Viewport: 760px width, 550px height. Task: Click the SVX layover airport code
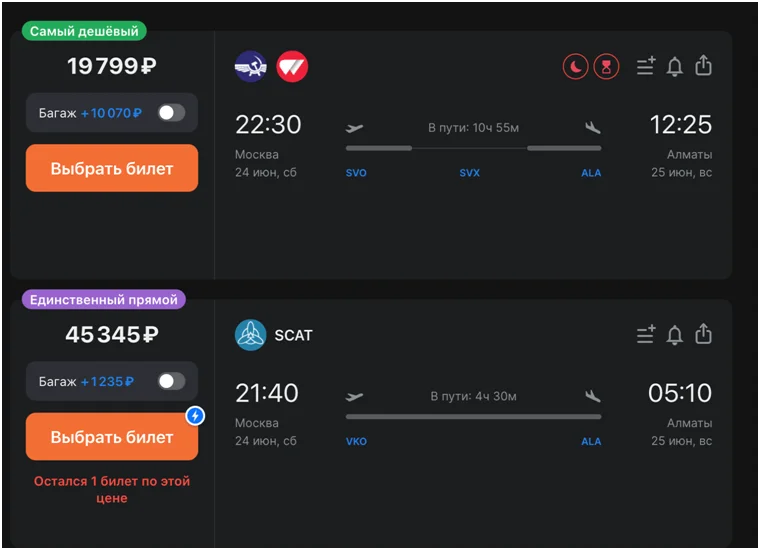coord(470,173)
